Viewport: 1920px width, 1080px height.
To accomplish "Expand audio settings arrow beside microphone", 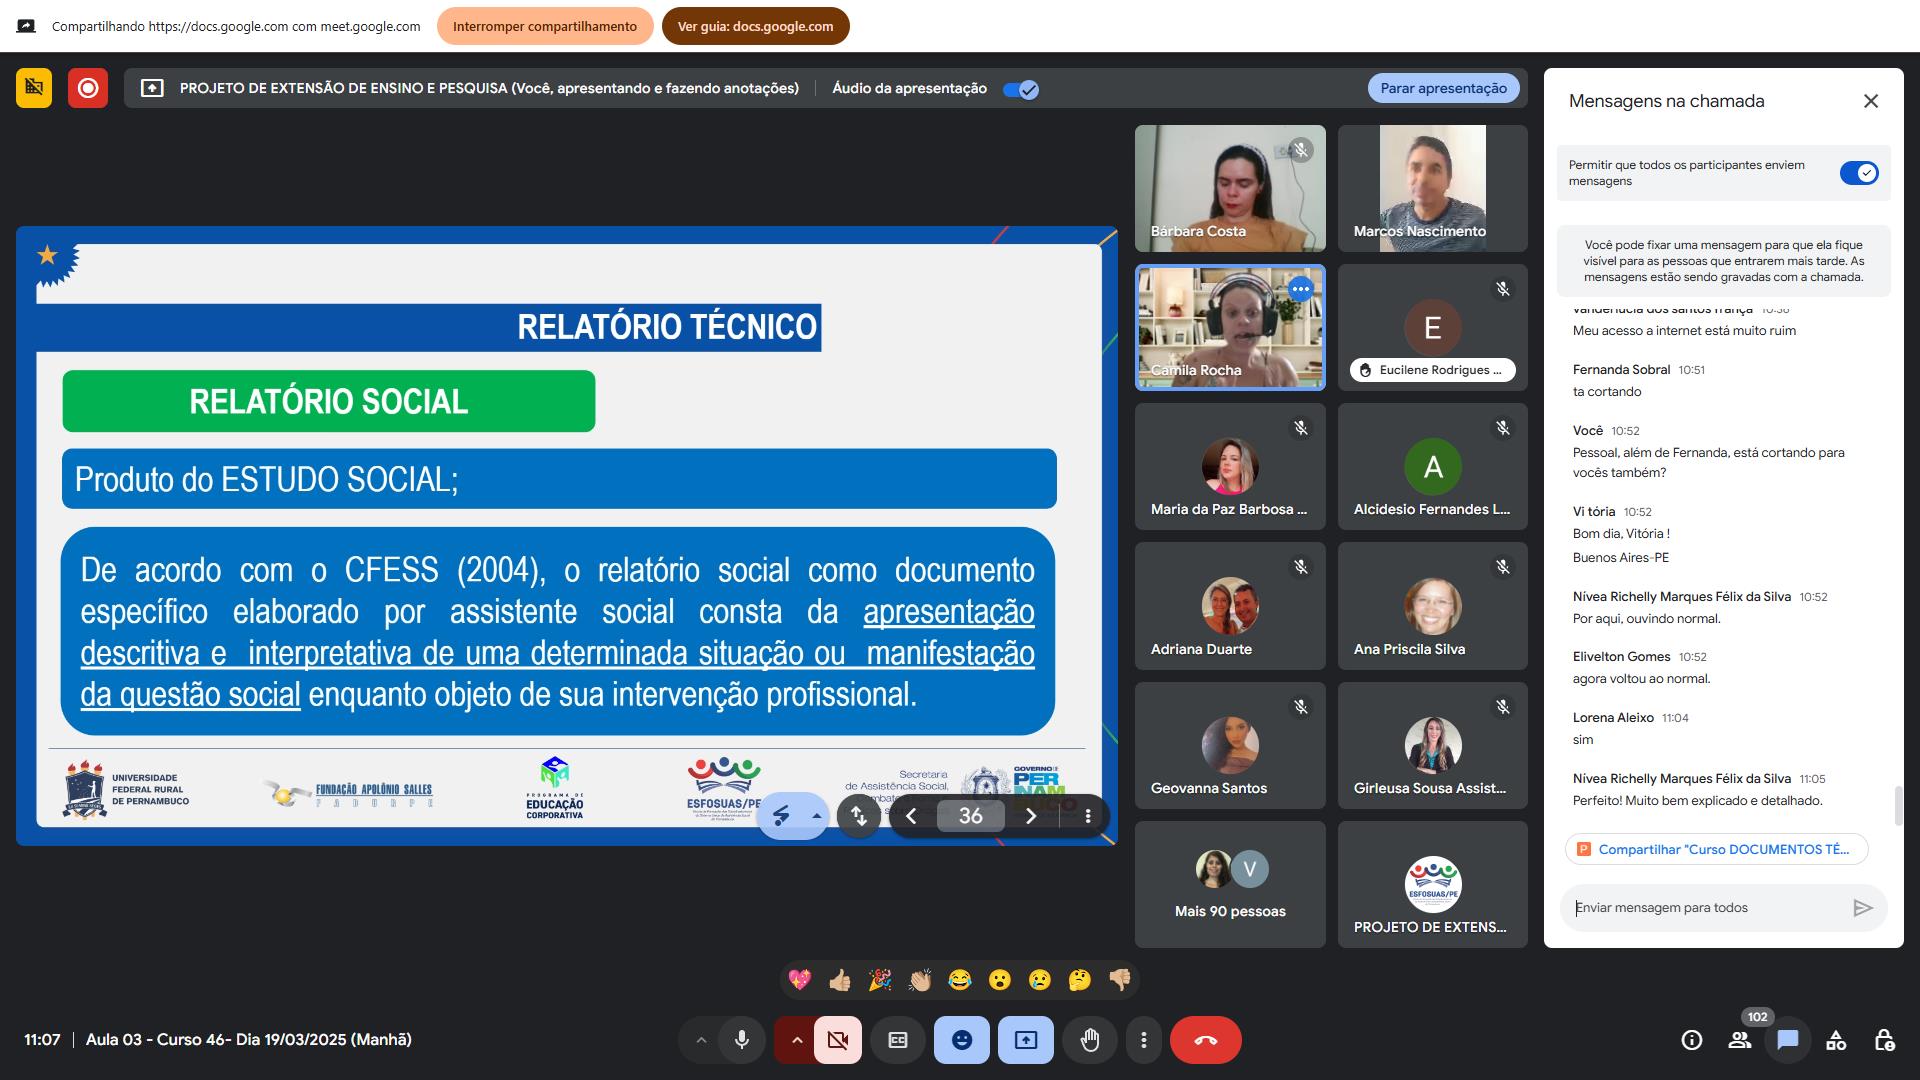I will point(701,1040).
